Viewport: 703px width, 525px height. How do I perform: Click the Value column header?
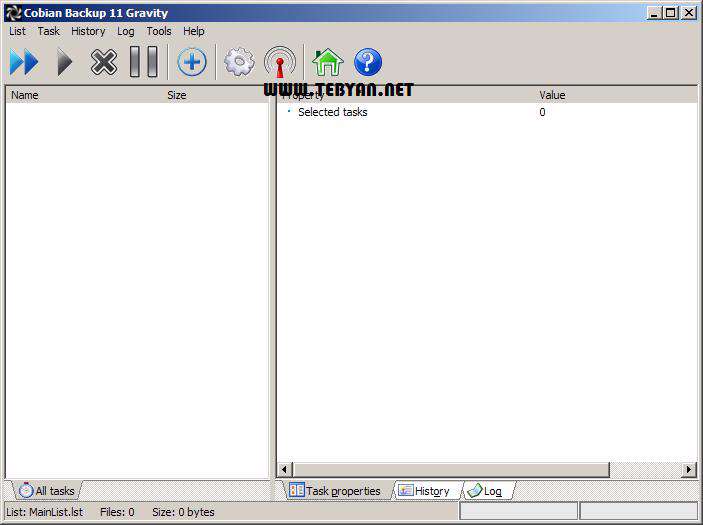[x=616, y=95]
